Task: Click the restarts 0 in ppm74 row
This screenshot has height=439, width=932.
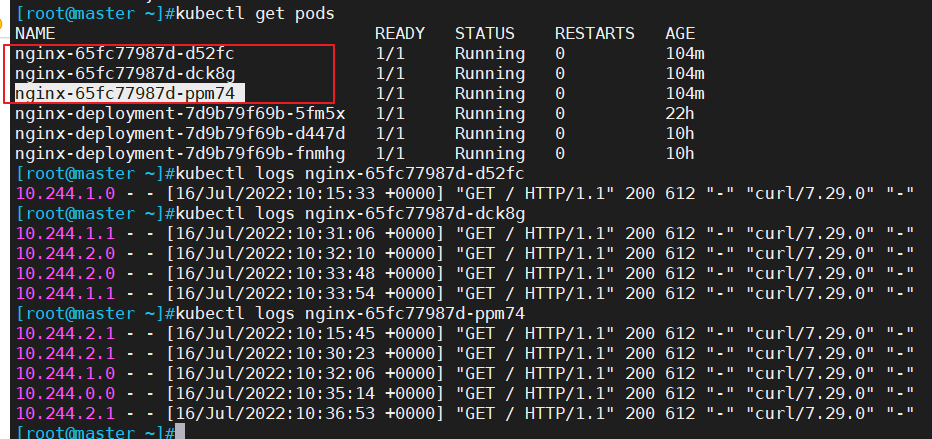Action: click(560, 94)
